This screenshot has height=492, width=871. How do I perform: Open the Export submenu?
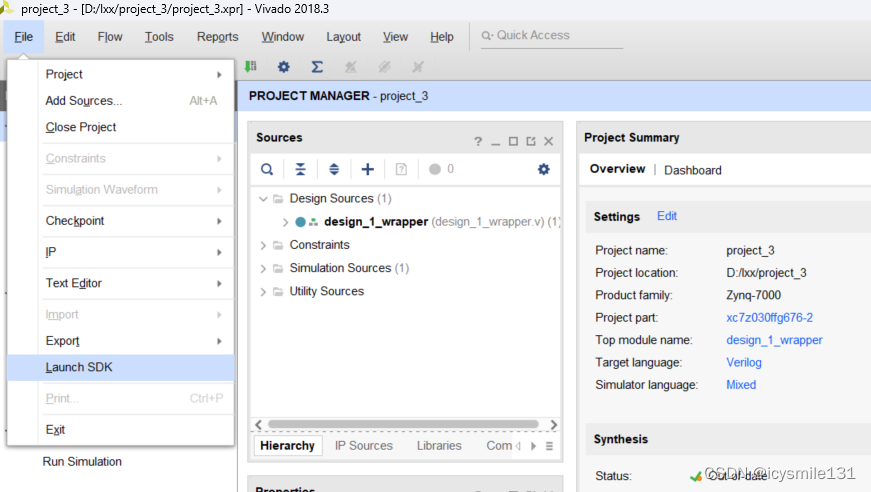pyautogui.click(x=121, y=341)
